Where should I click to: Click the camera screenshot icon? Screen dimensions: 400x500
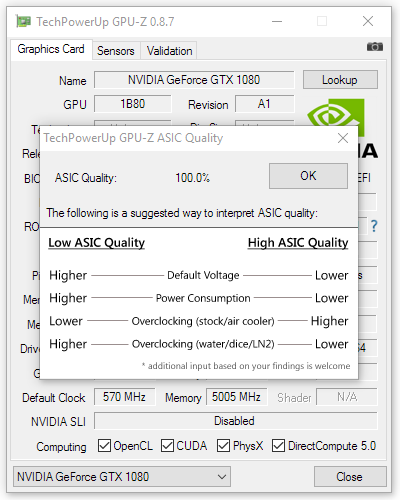point(375,47)
